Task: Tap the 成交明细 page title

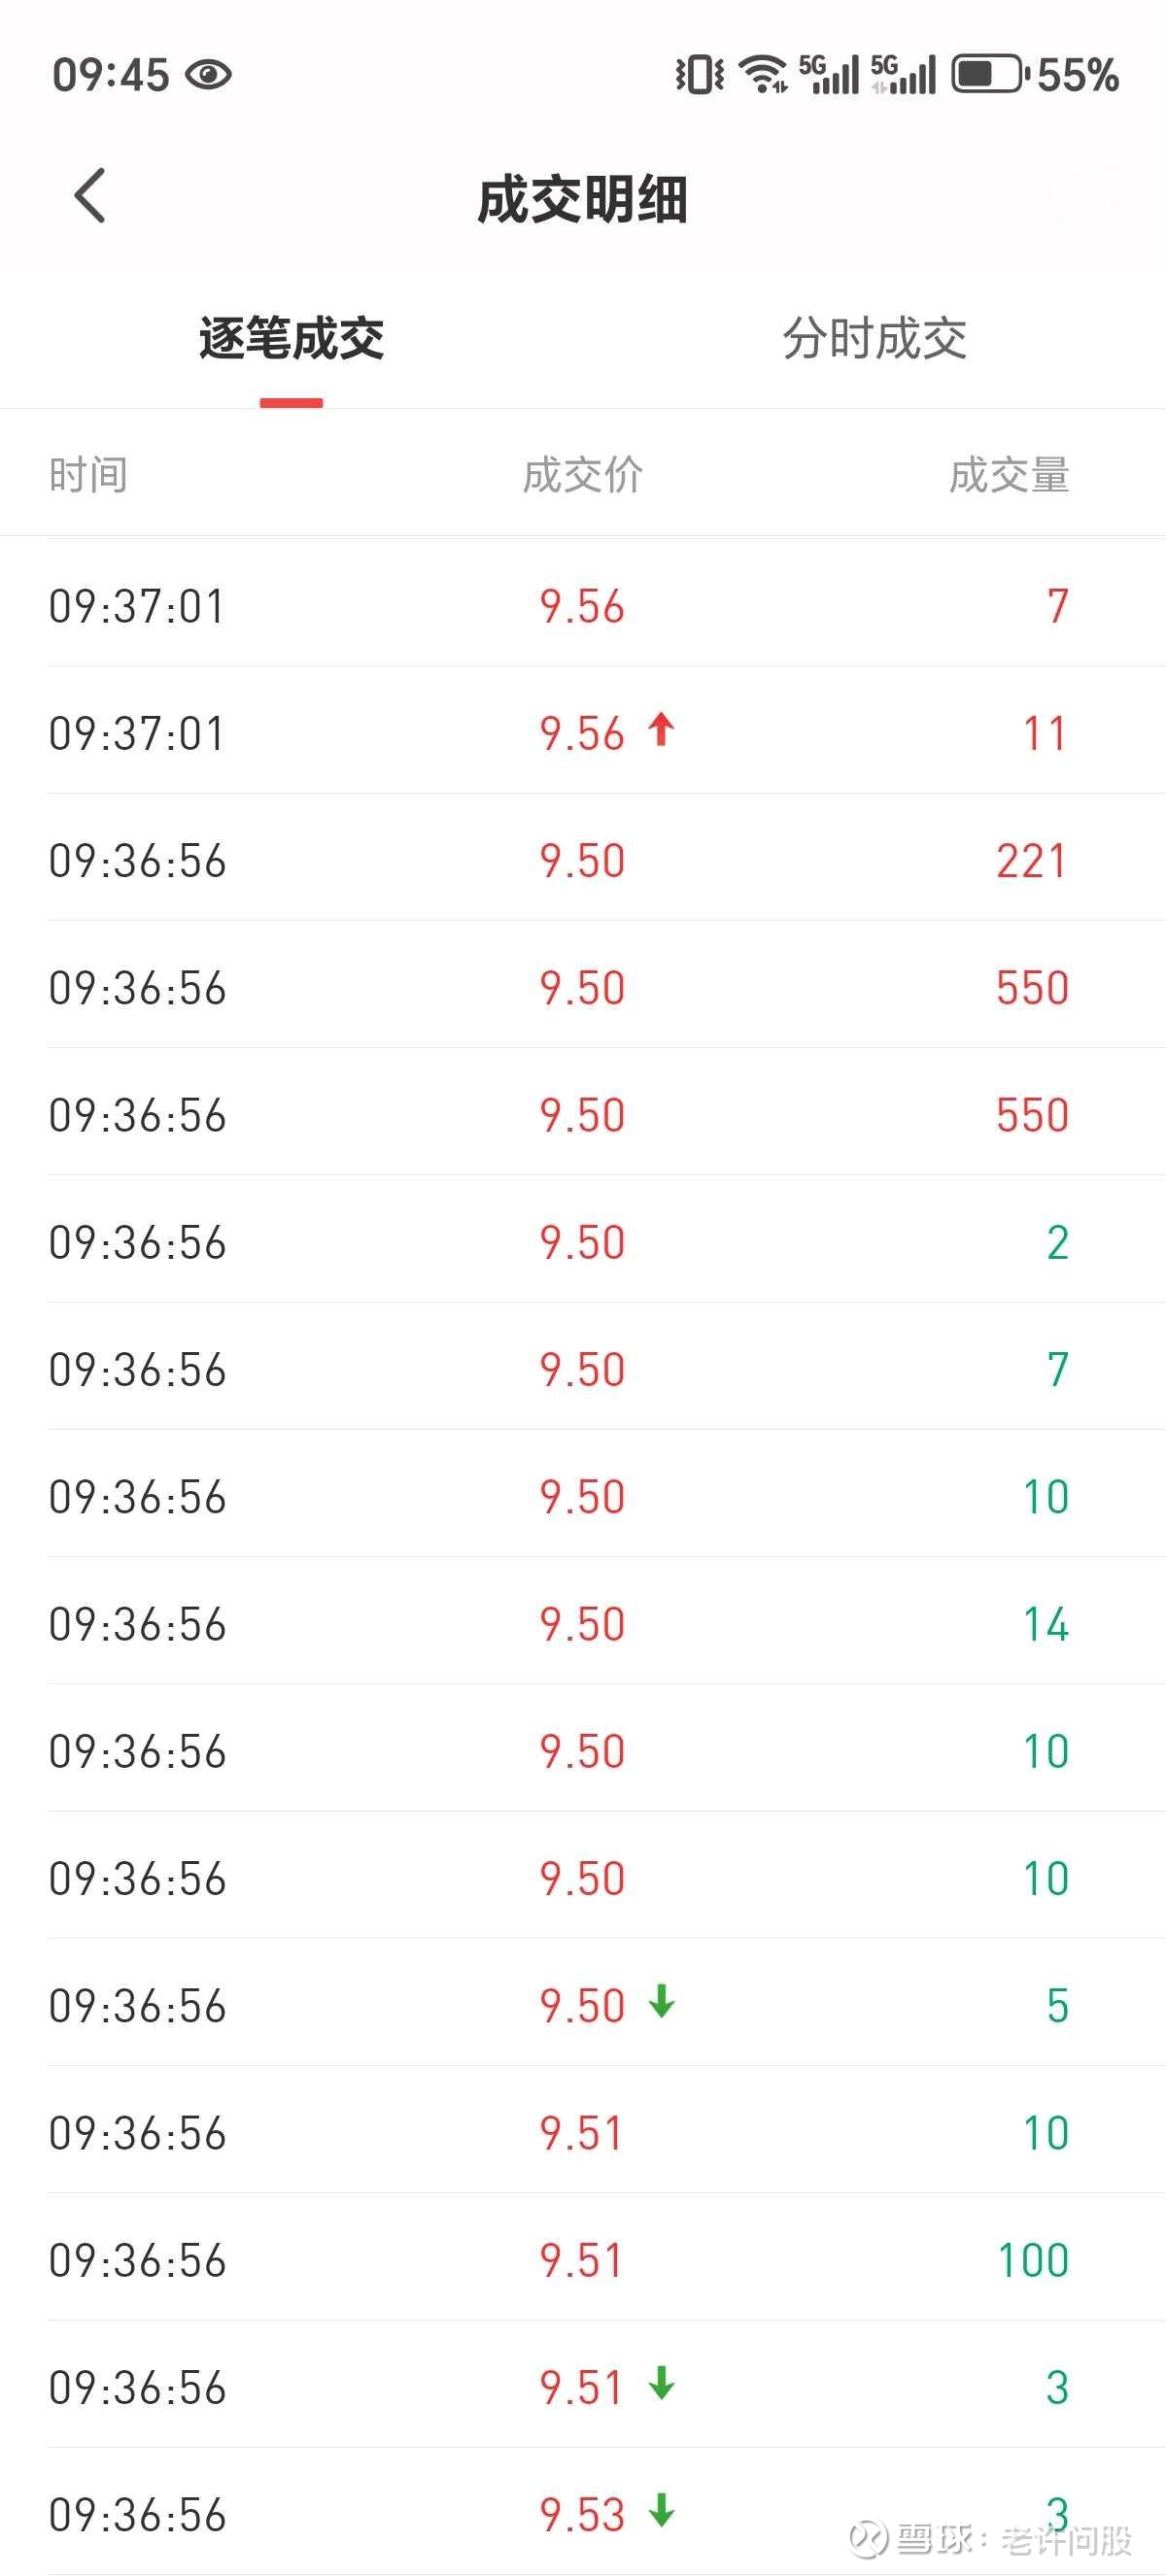Action: tap(582, 199)
